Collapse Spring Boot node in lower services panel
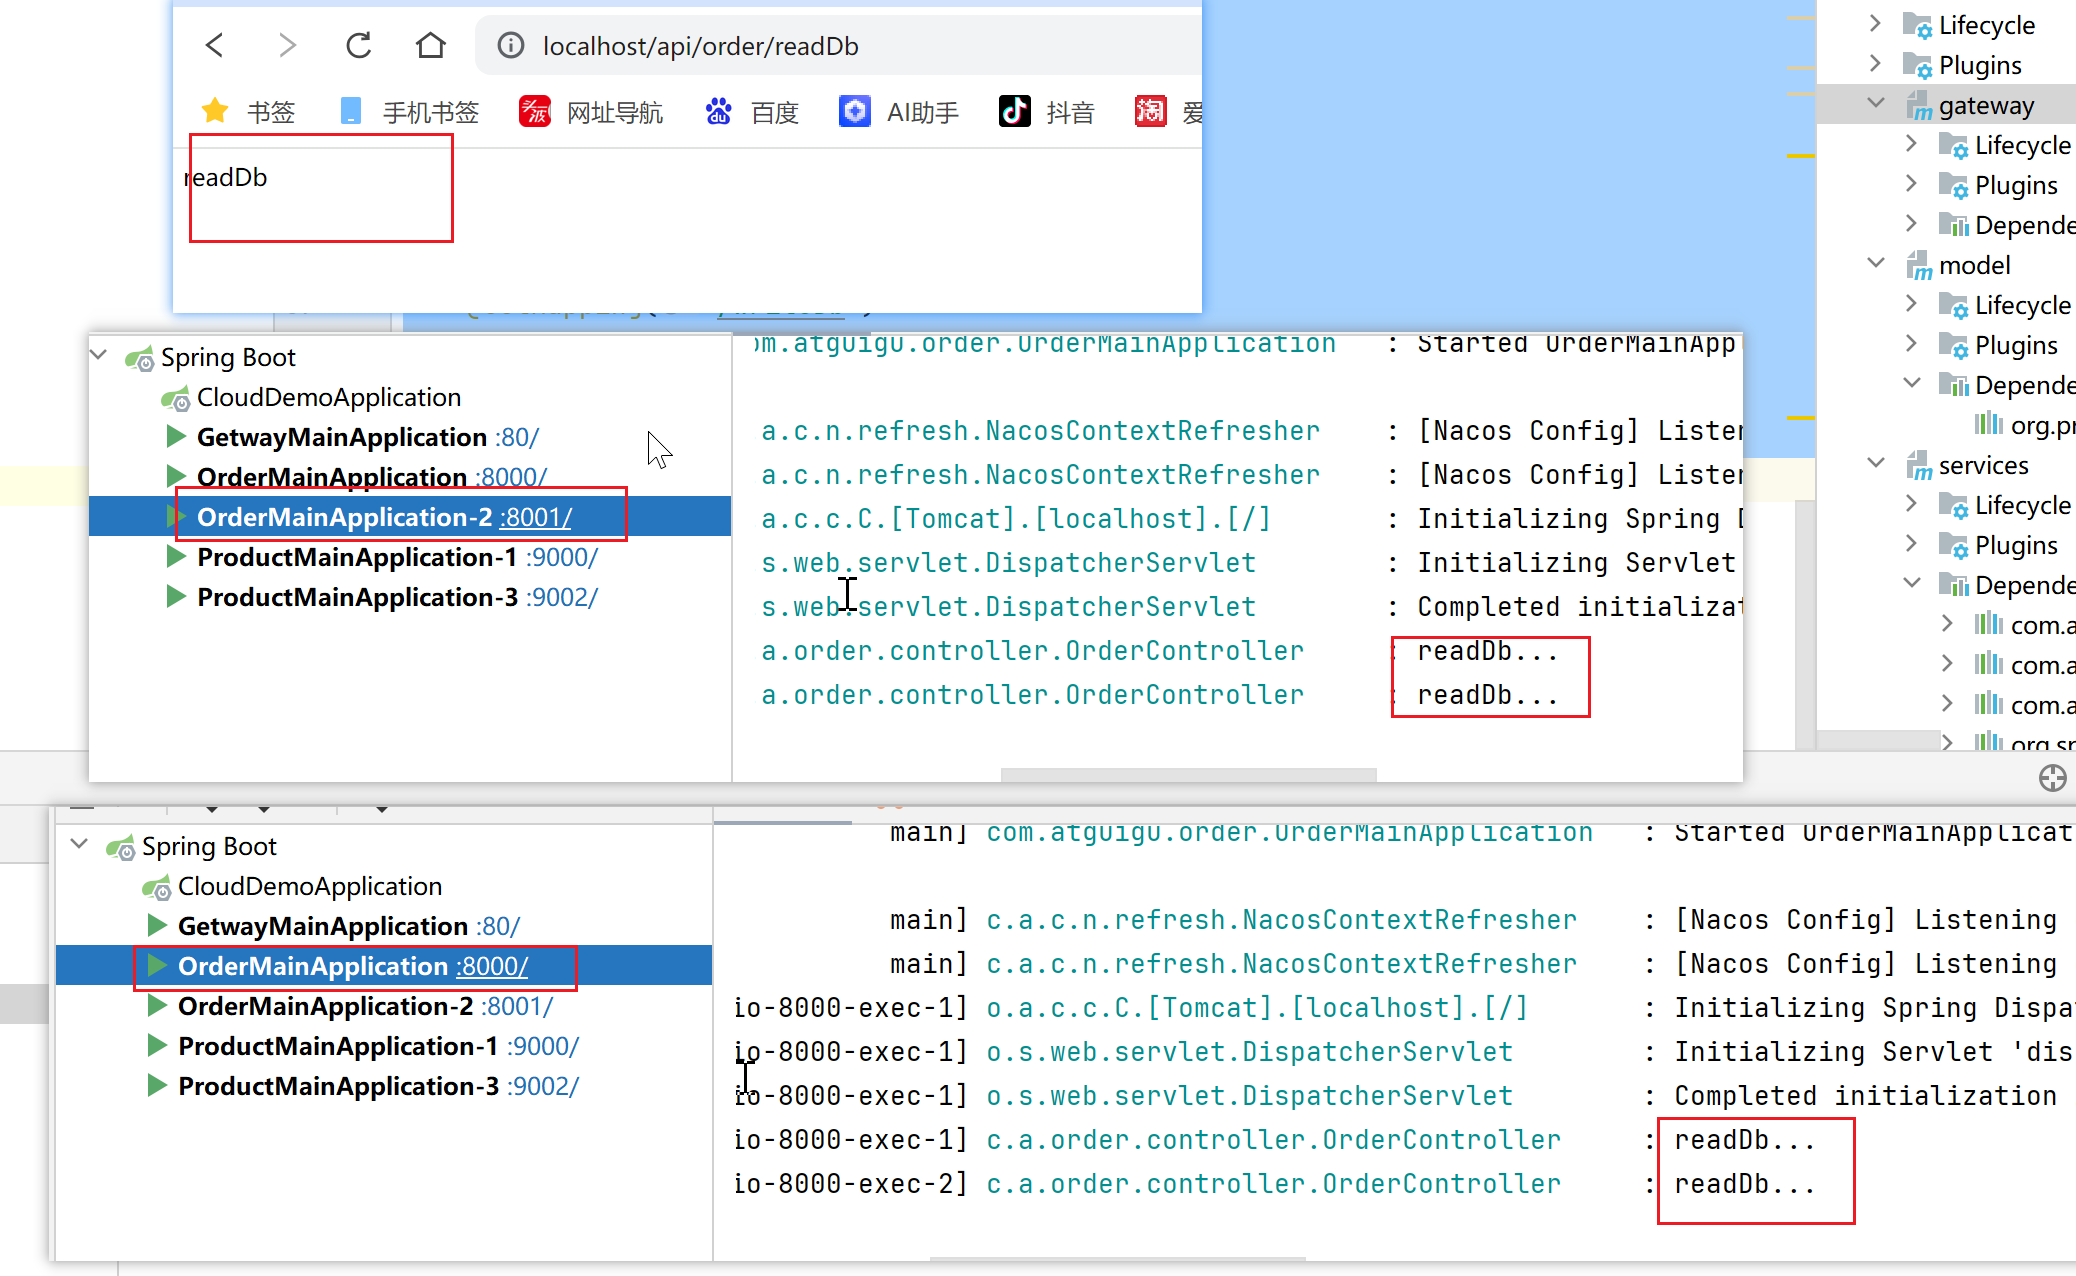 pyautogui.click(x=80, y=845)
